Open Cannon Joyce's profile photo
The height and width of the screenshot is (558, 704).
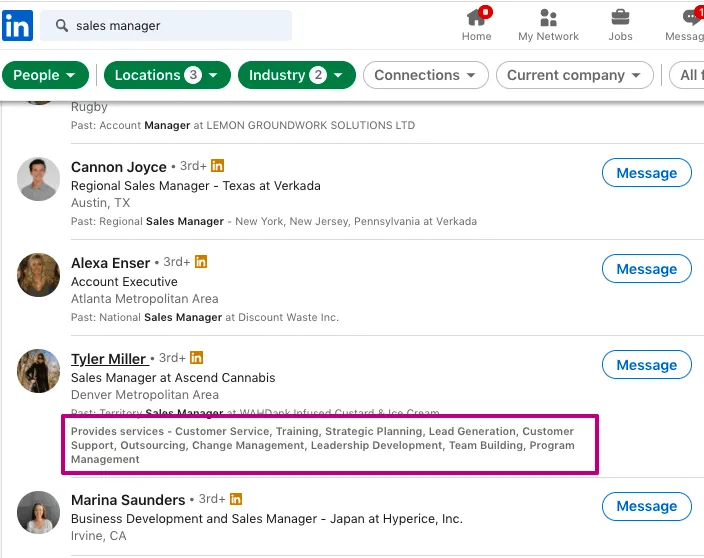38,179
